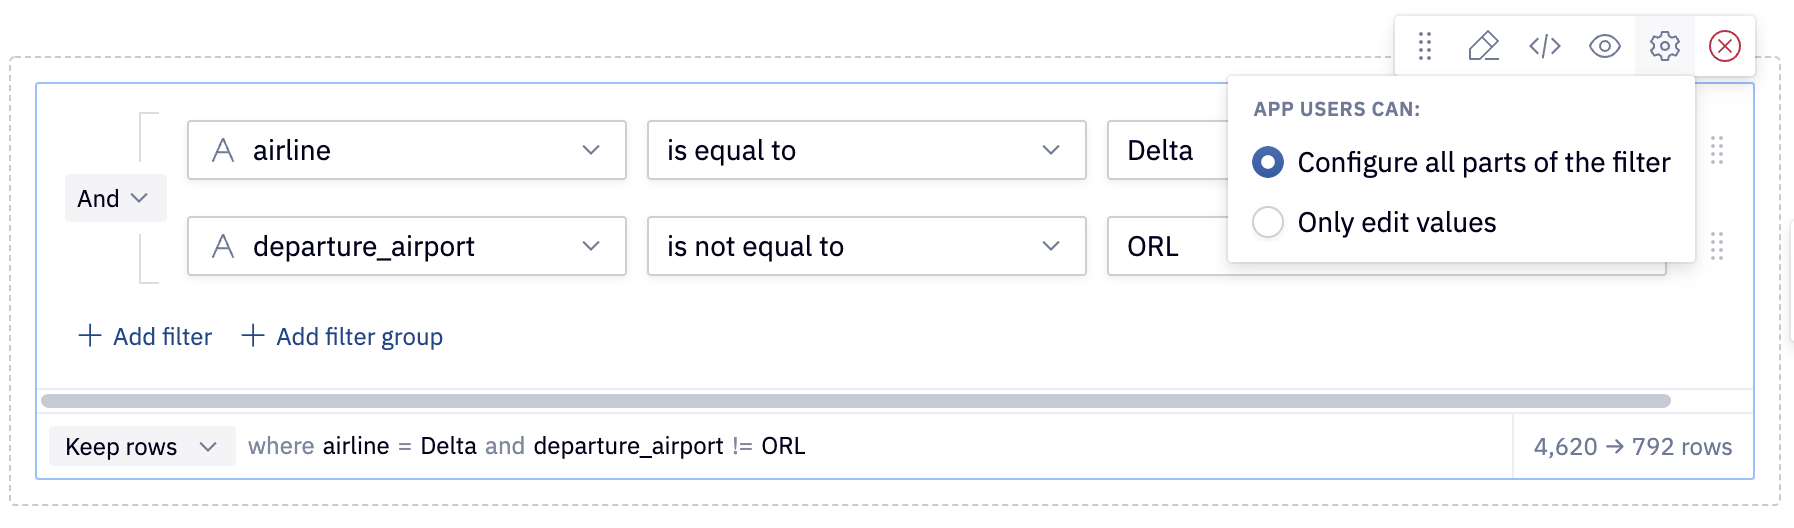Grab the departure_airport row drag handle
Viewport: 1794px width, 528px height.
click(x=1717, y=246)
